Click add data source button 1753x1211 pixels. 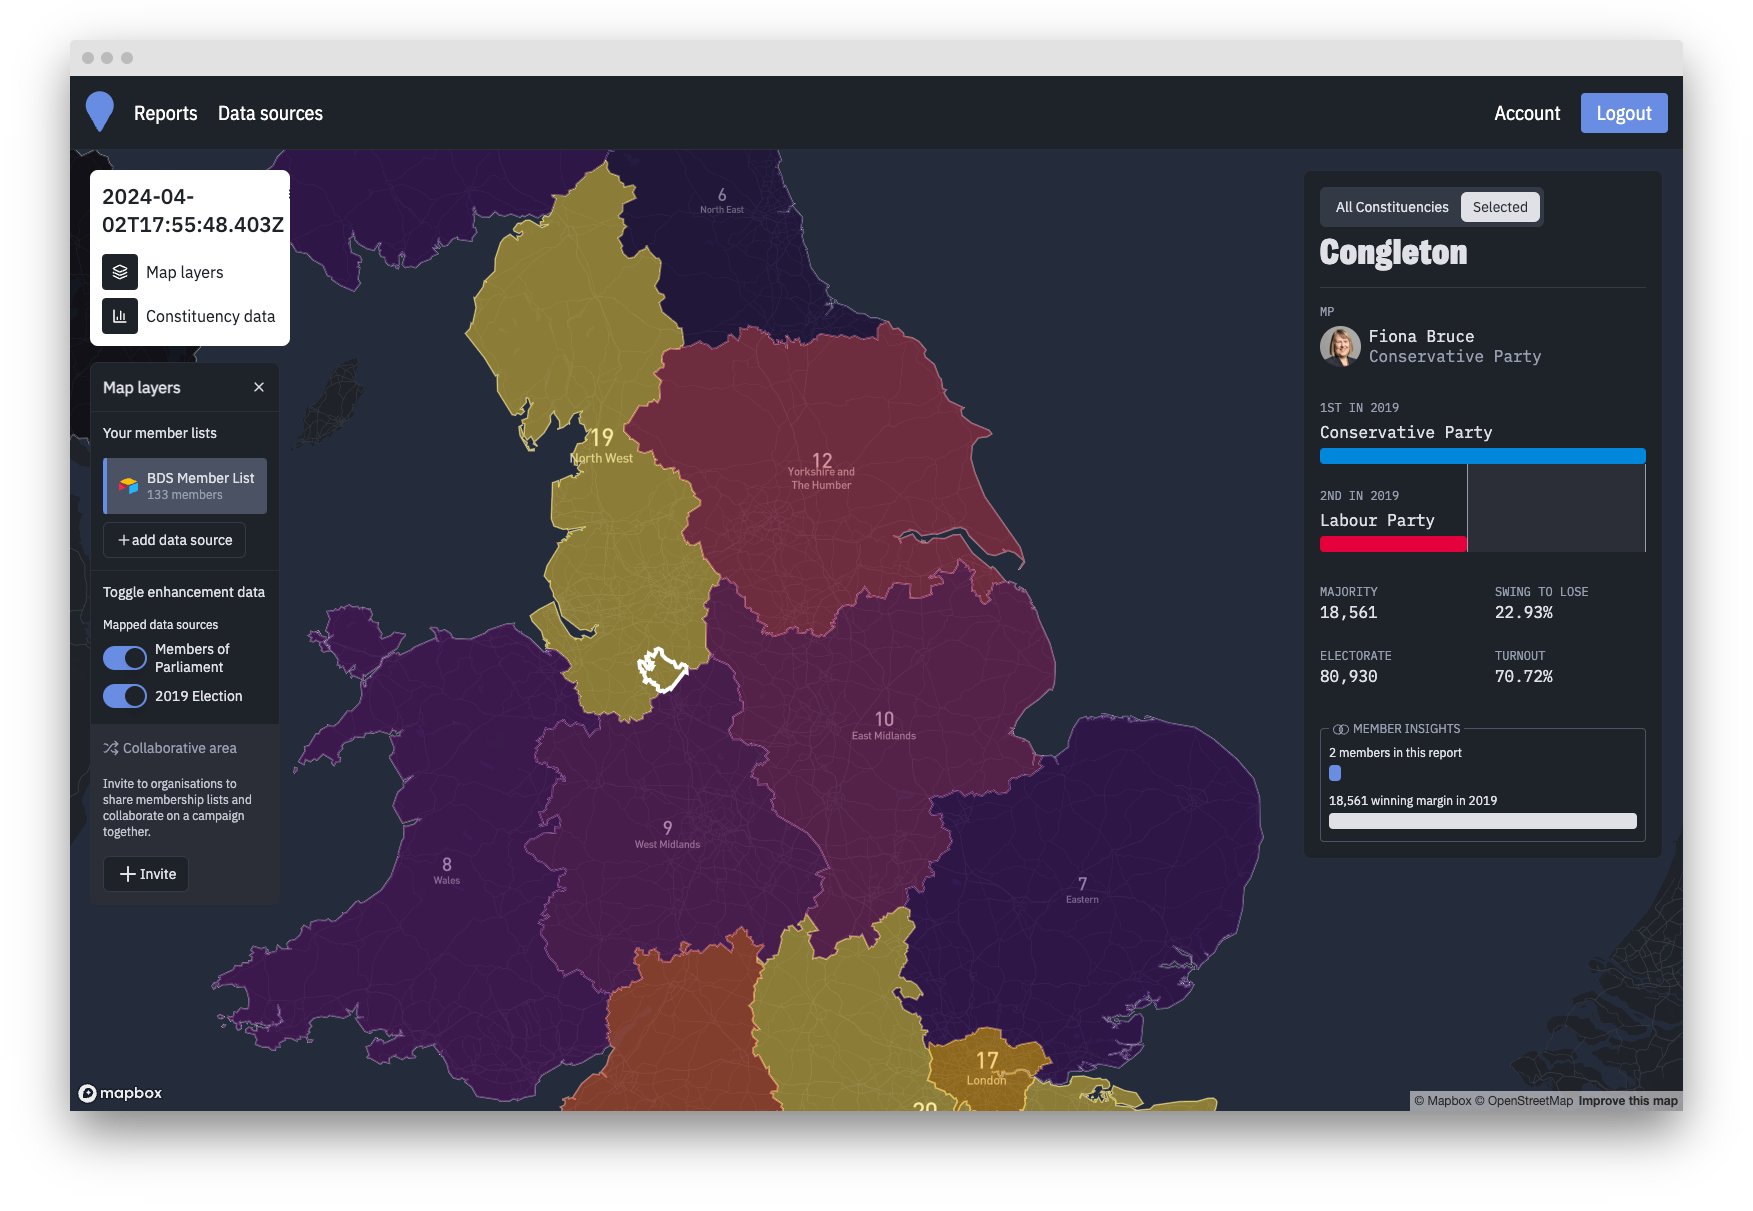(x=175, y=540)
